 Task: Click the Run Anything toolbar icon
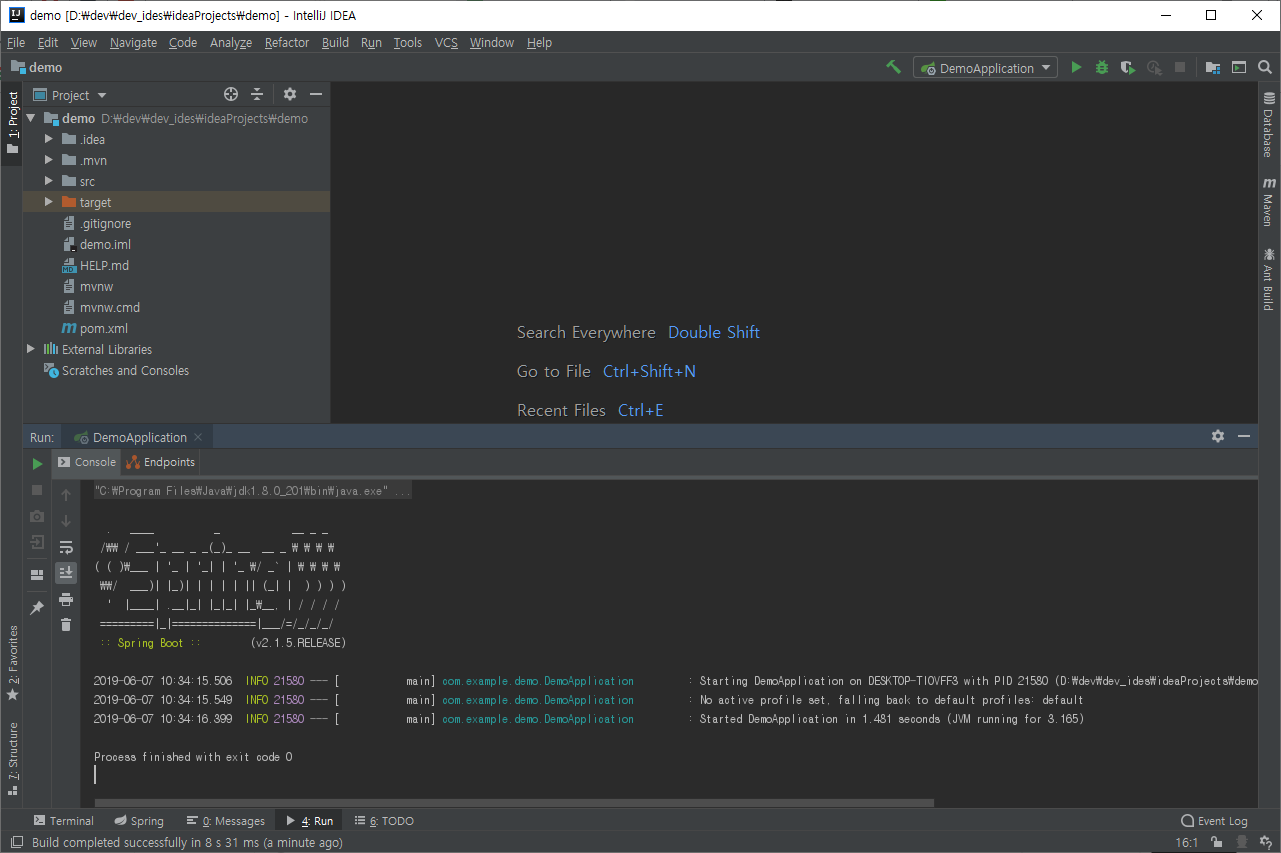tap(1239, 67)
